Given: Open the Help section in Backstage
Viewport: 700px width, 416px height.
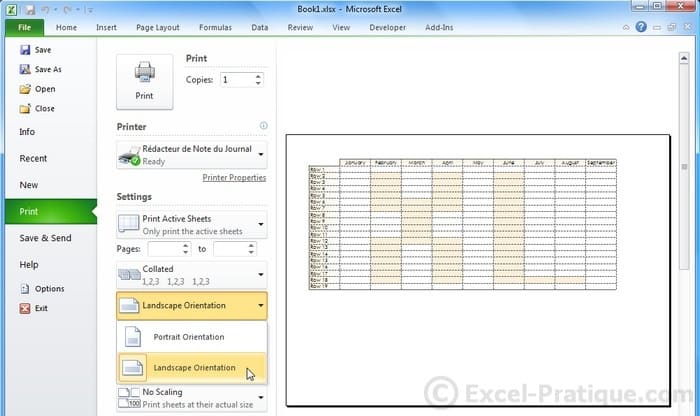Looking at the screenshot, I should (51, 265).
